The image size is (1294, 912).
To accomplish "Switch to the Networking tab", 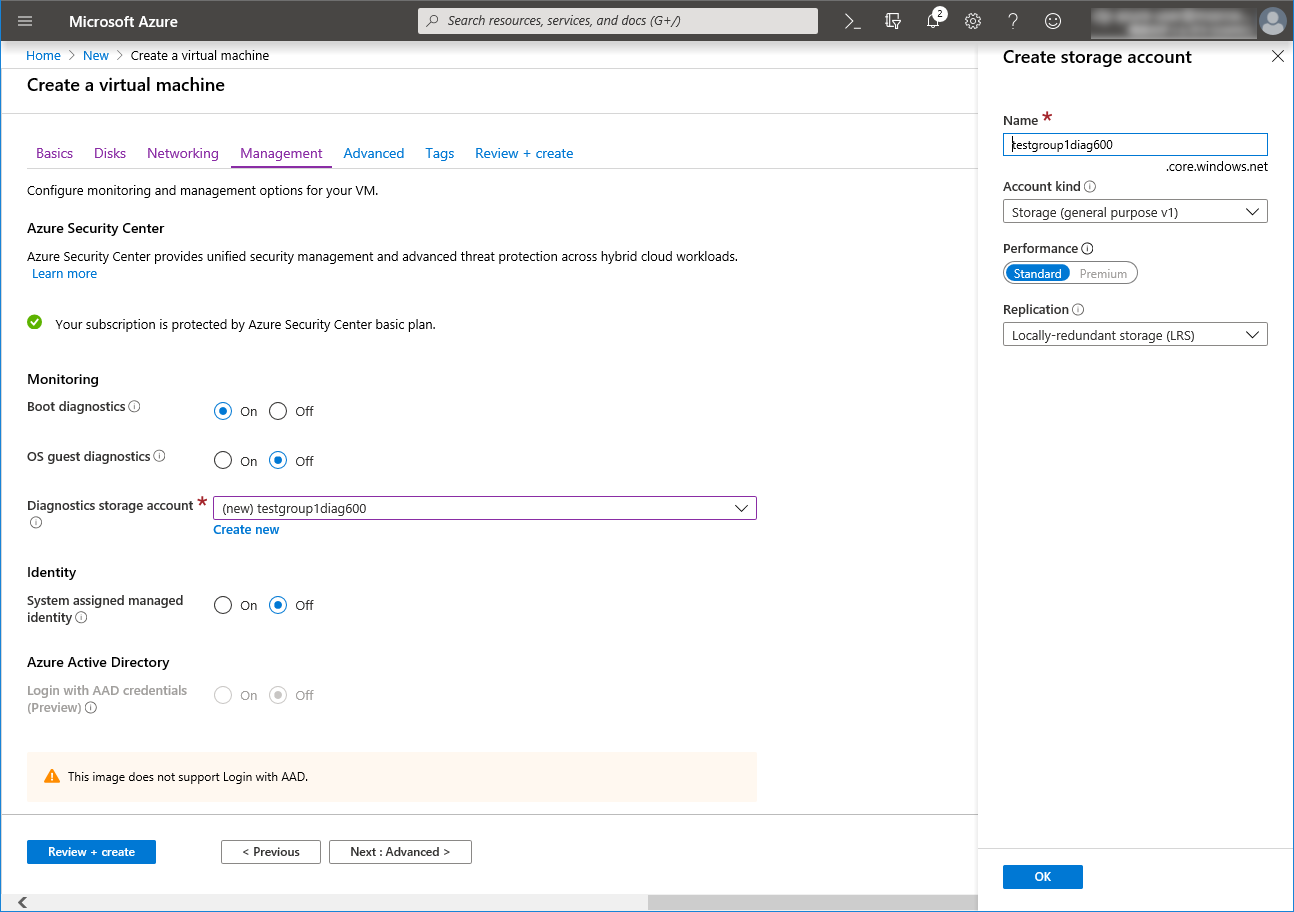I will coord(182,153).
